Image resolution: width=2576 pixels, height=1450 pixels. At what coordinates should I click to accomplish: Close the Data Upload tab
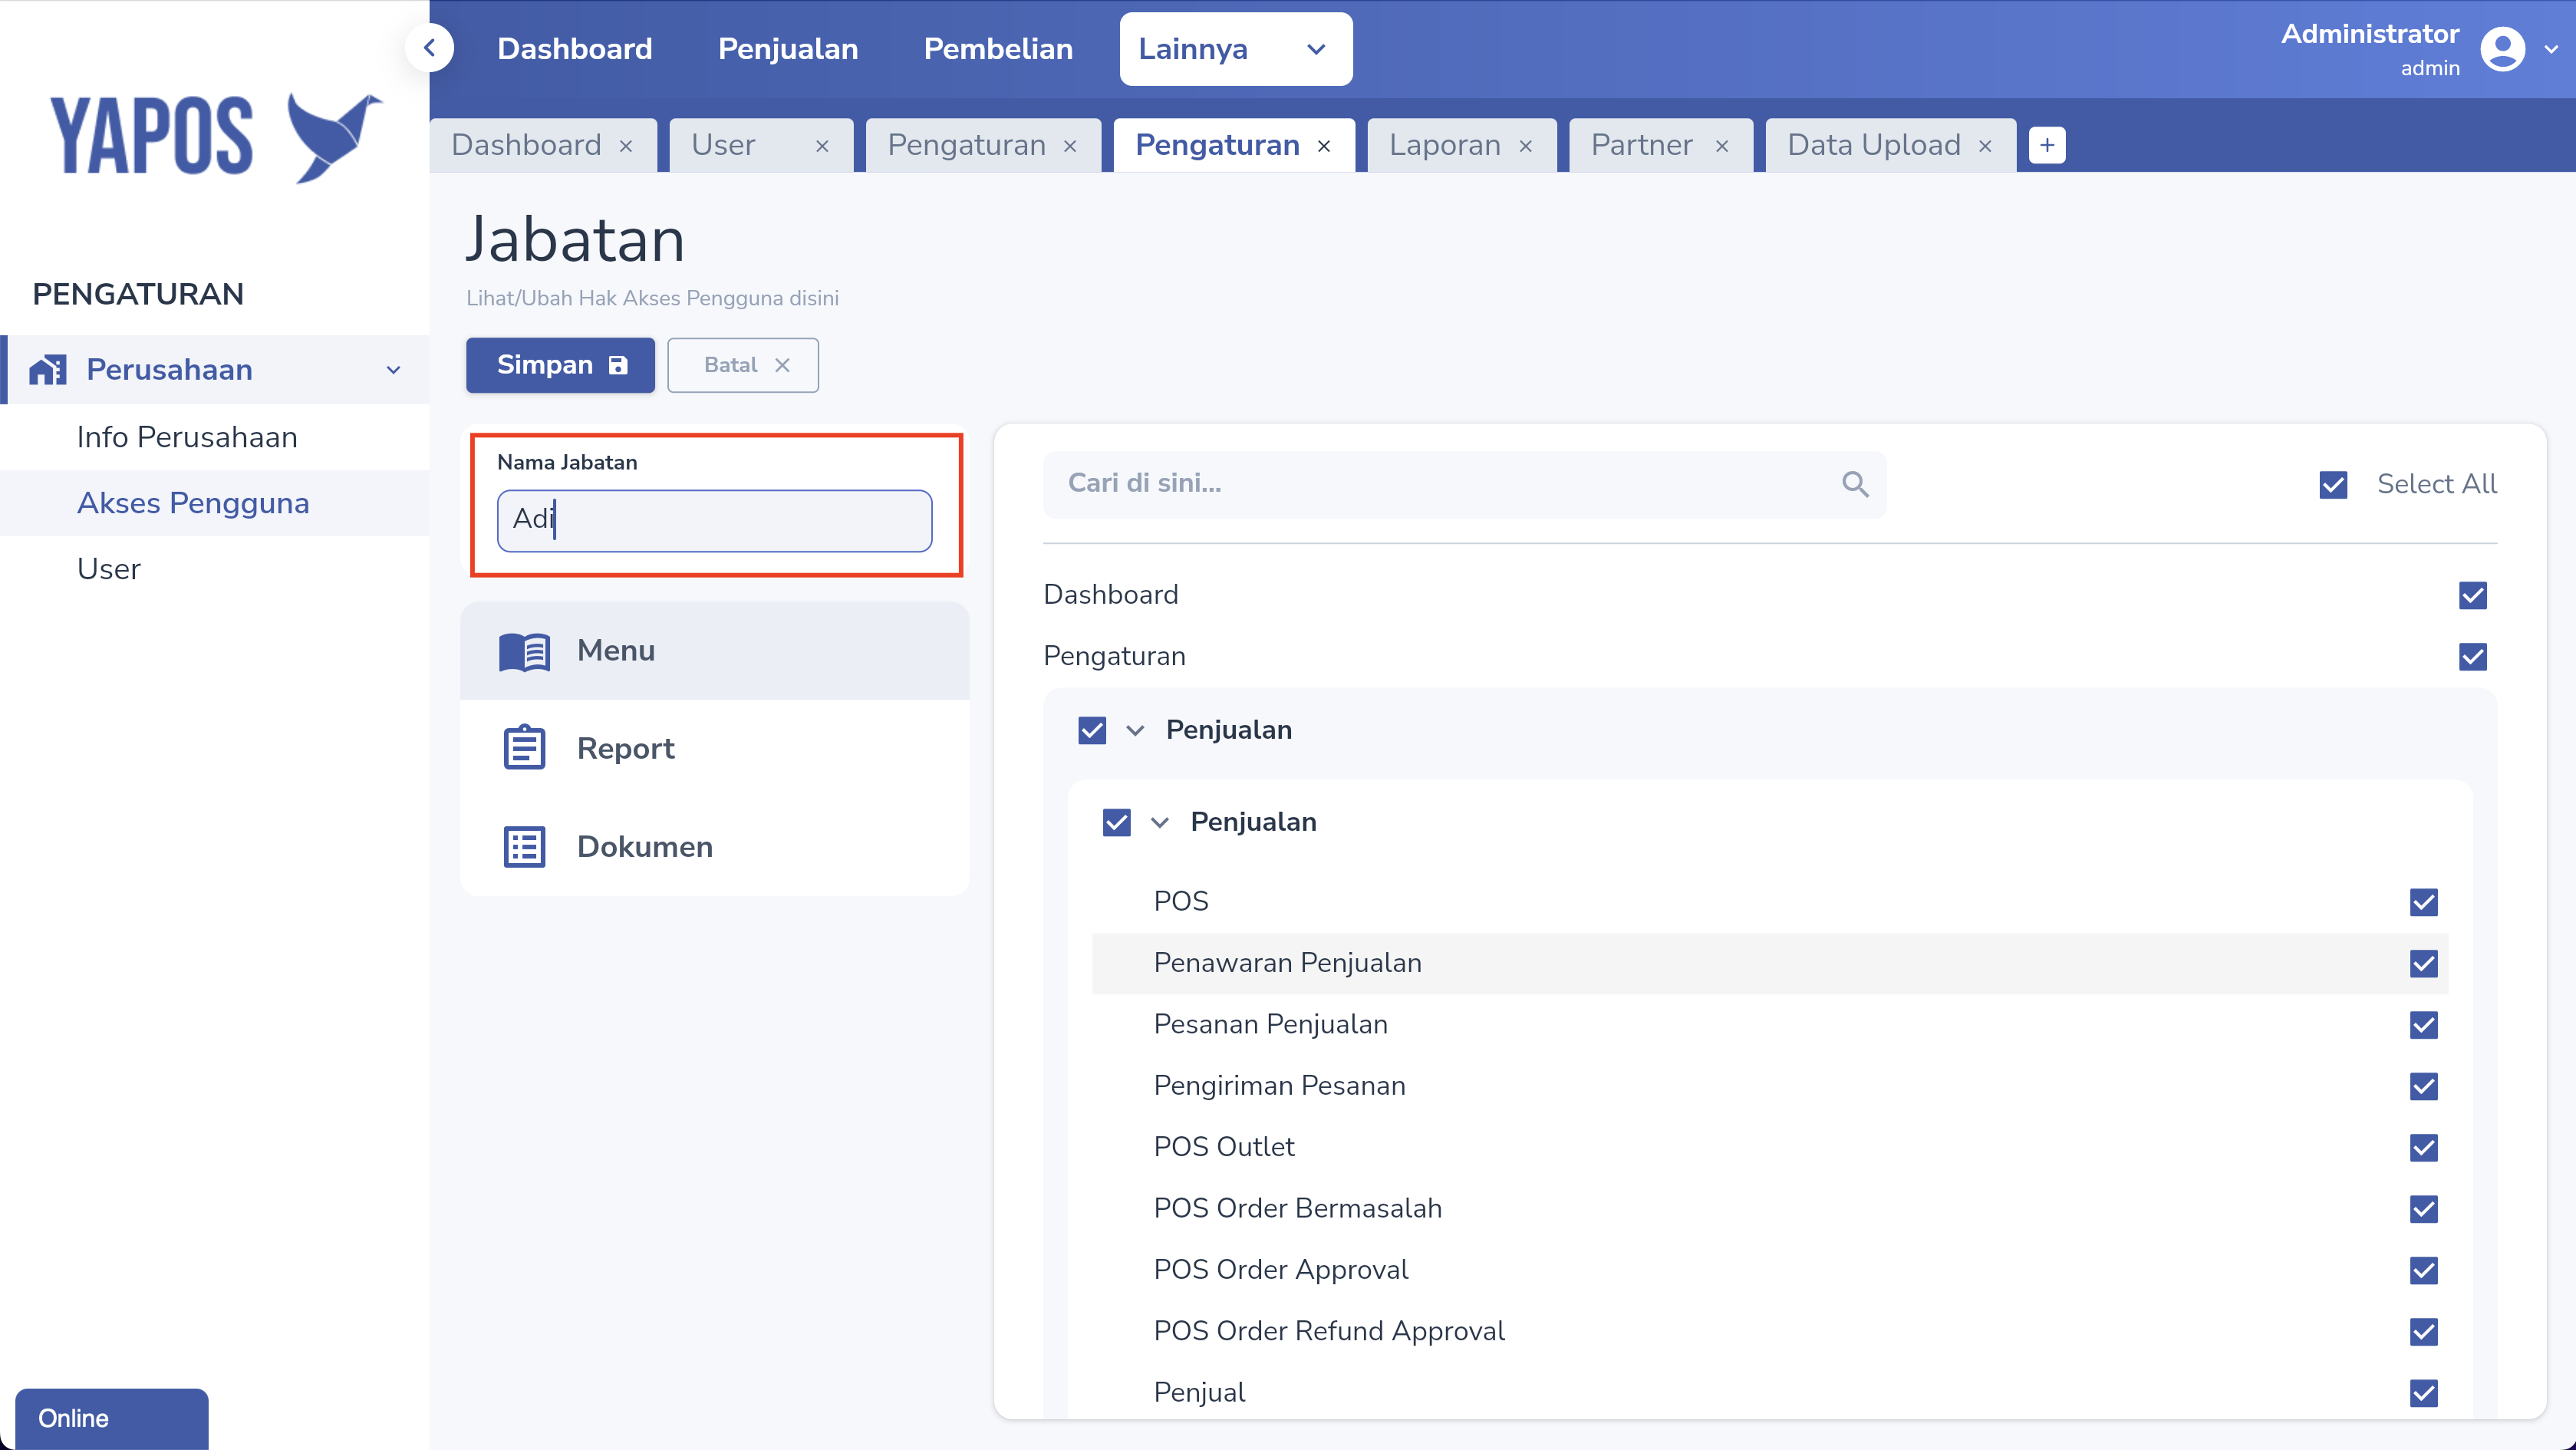coord(1985,146)
